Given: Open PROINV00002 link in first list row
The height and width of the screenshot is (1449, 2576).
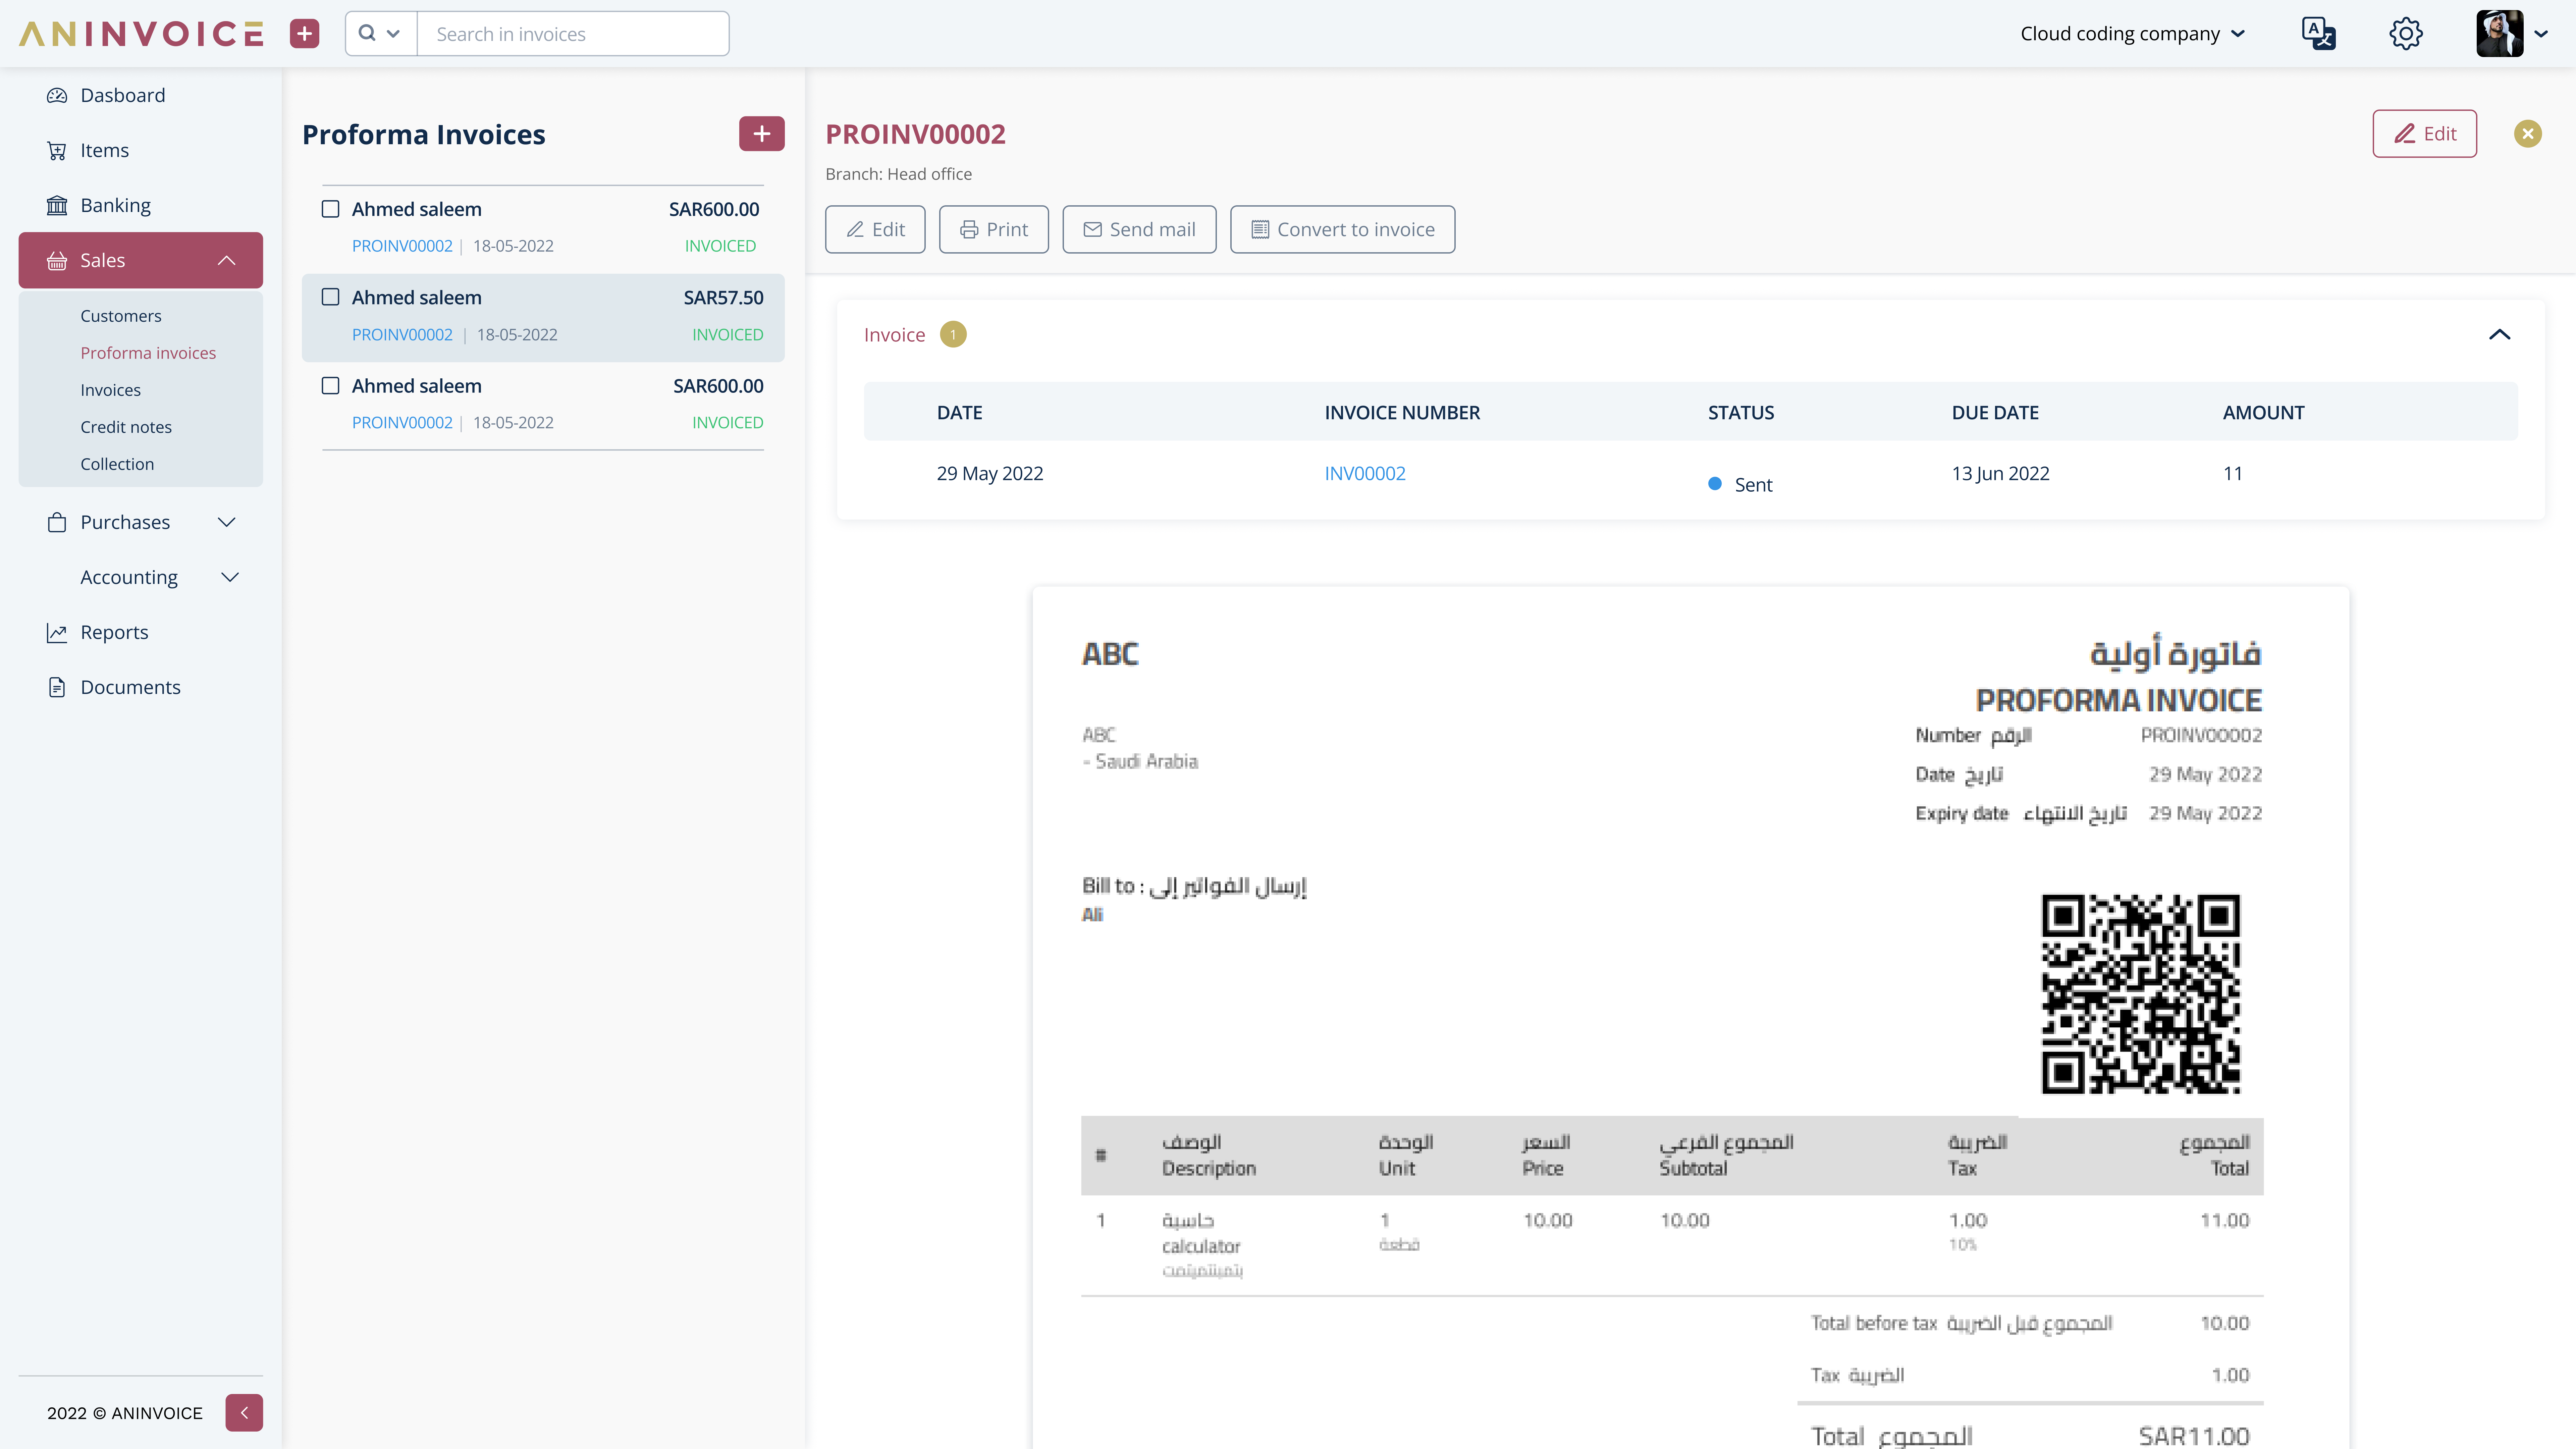Looking at the screenshot, I should point(402,246).
